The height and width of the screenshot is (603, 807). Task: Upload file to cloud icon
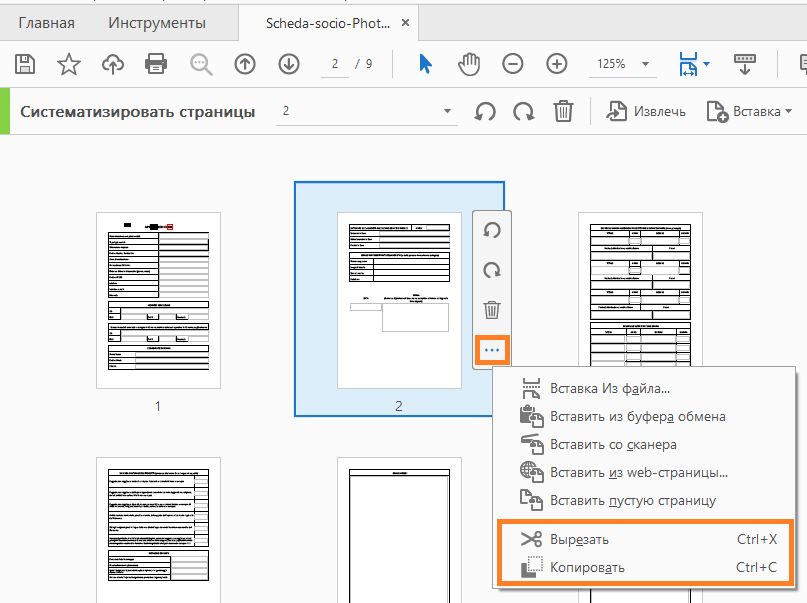point(113,64)
